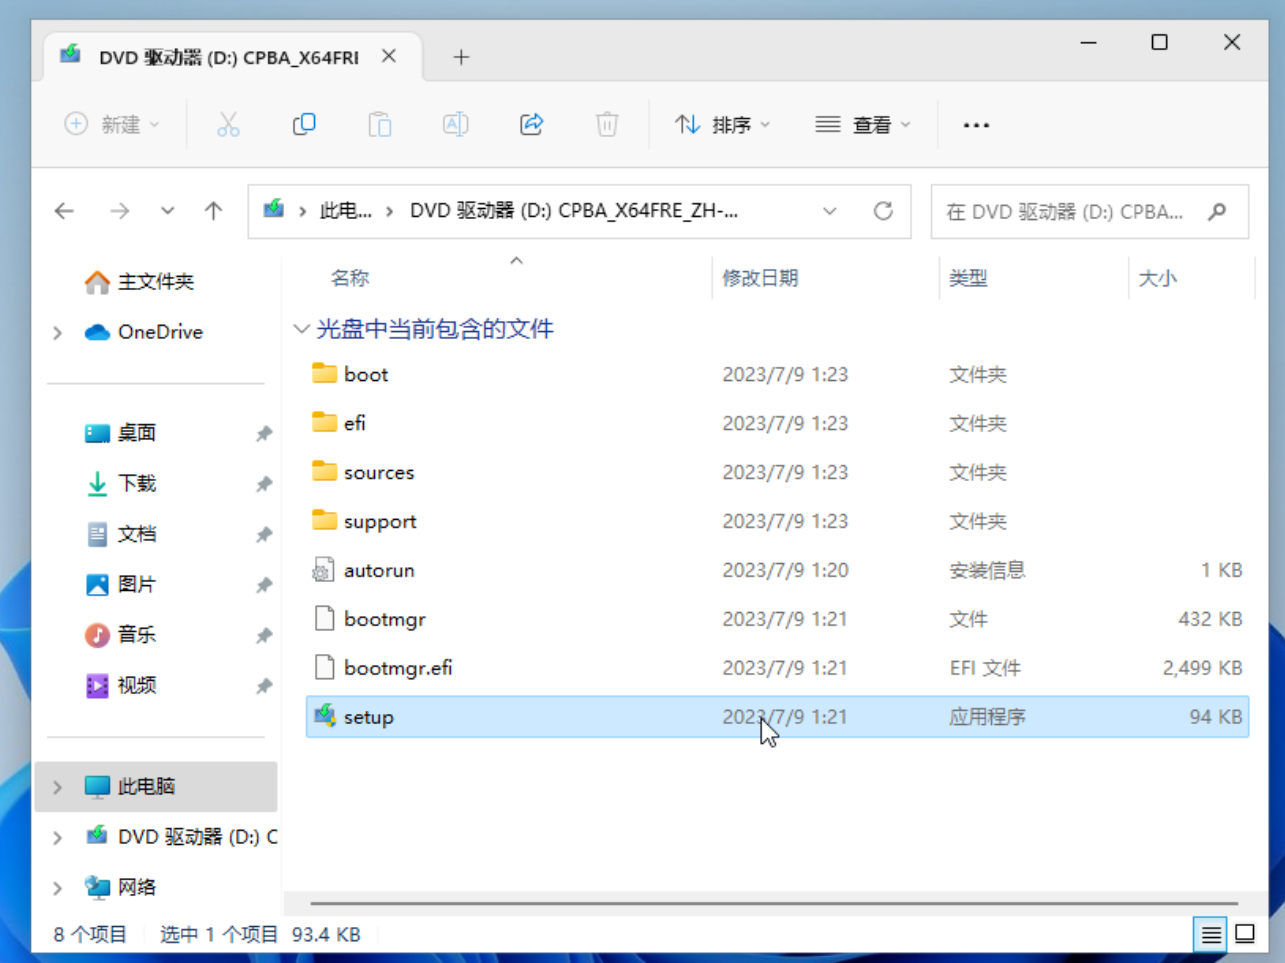Screen dimensions: 1285x963
Task: Open the 排序 sort dropdown
Action: pos(723,125)
